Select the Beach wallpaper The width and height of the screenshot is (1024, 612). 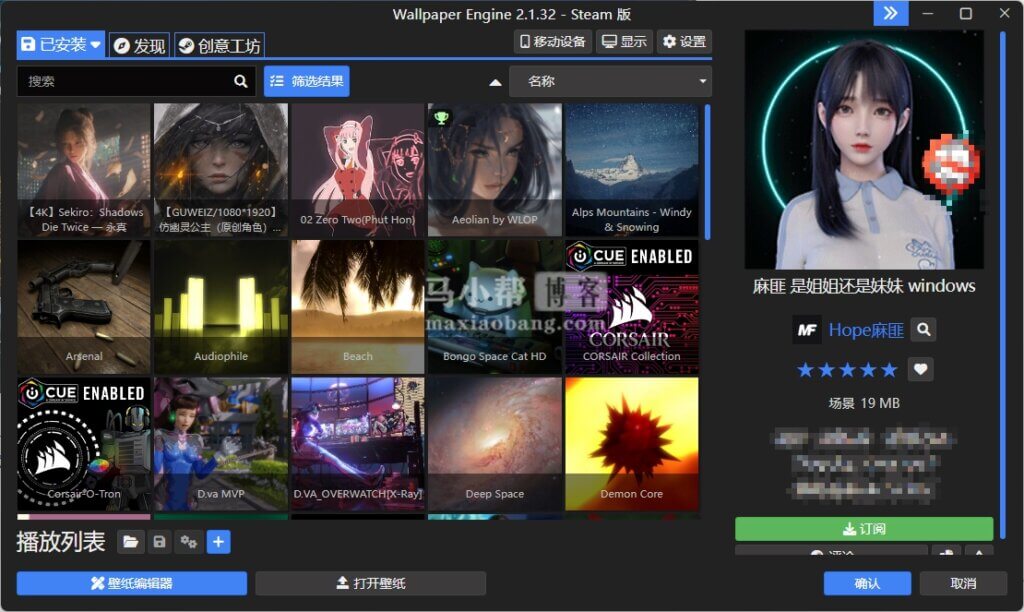click(x=358, y=307)
